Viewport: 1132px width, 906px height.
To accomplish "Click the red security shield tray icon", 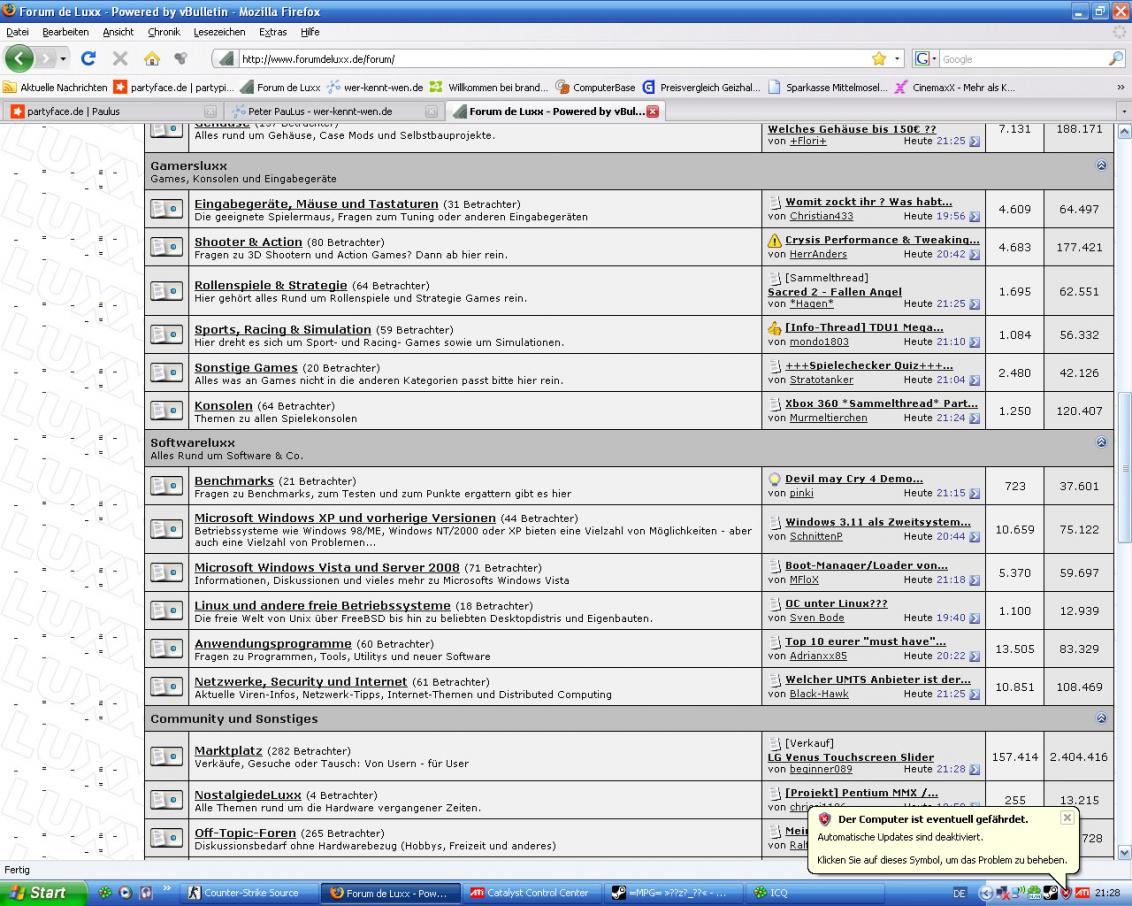I will pyautogui.click(x=1066, y=893).
